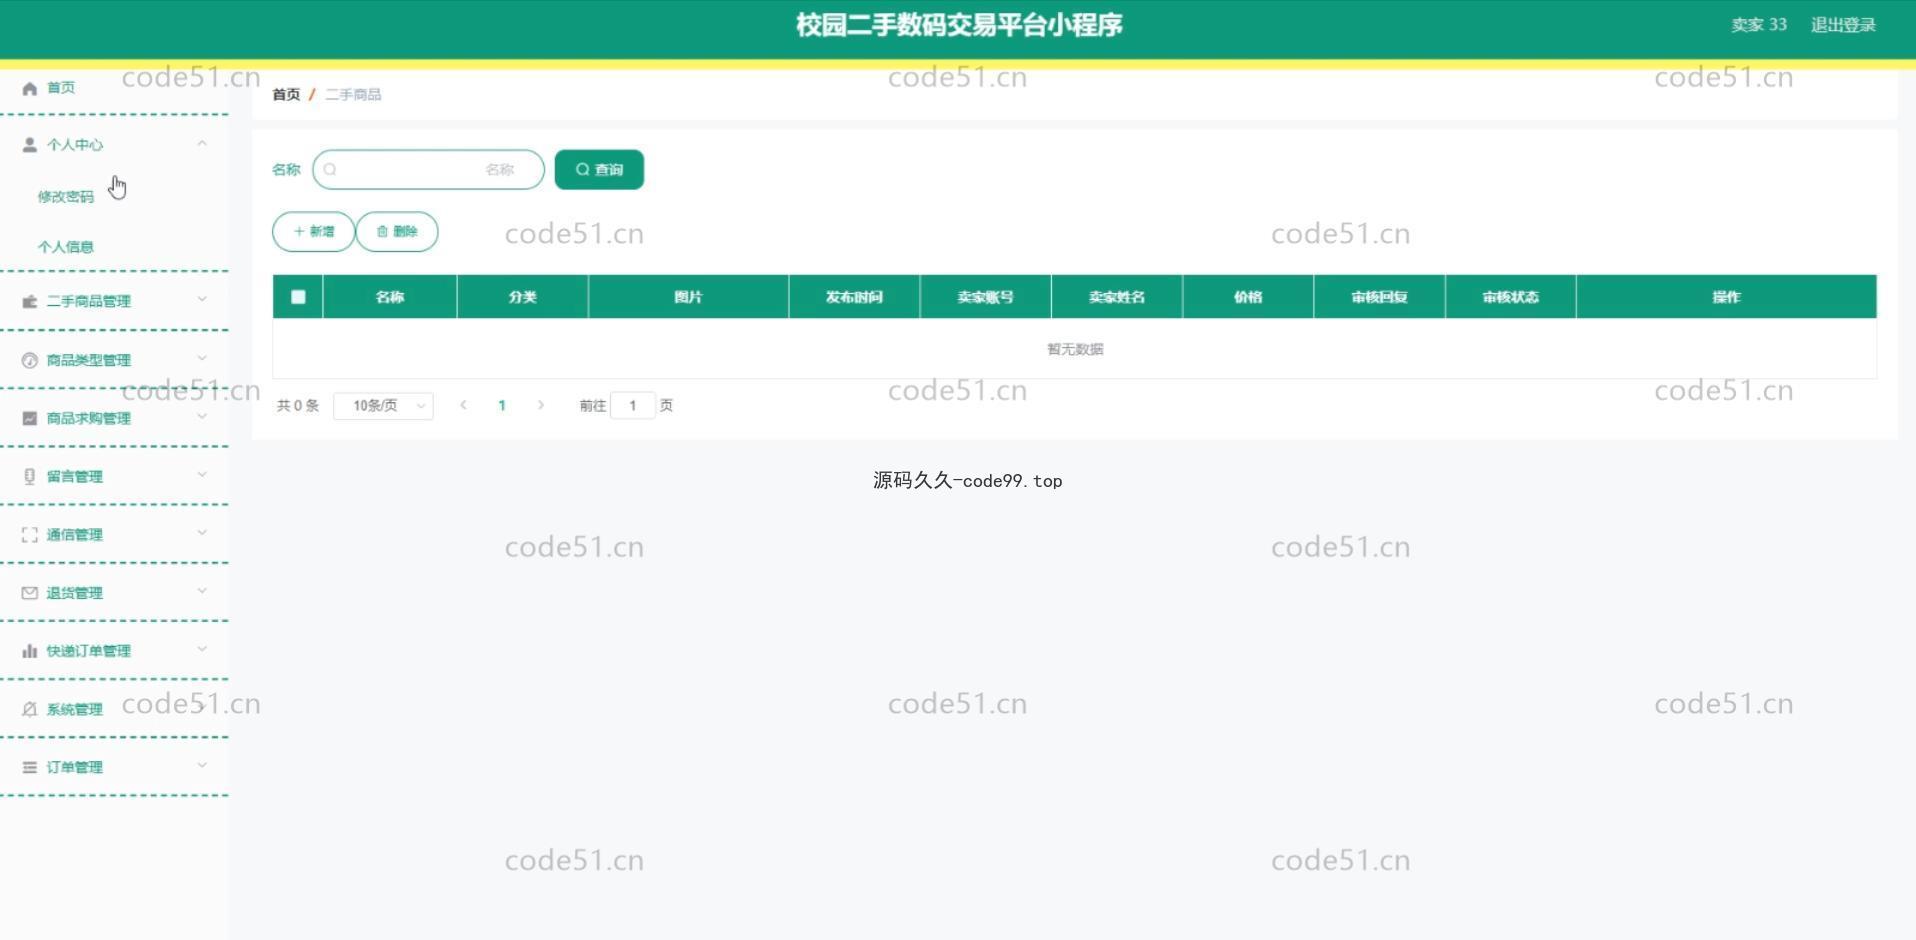Screen dimensions: 1916x940
Task: Click the list icon beside 订单管理
Action: click(x=30, y=767)
